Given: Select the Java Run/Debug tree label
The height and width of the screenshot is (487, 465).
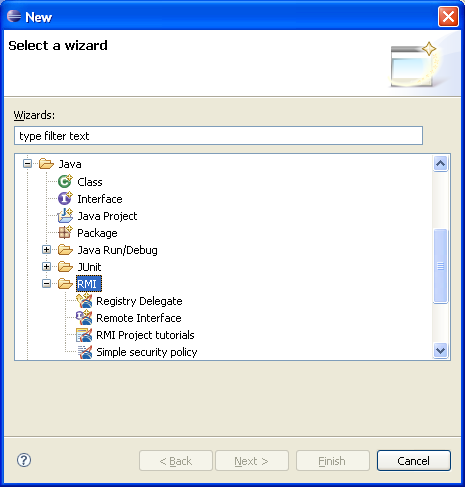Looking at the screenshot, I should coord(117,250).
